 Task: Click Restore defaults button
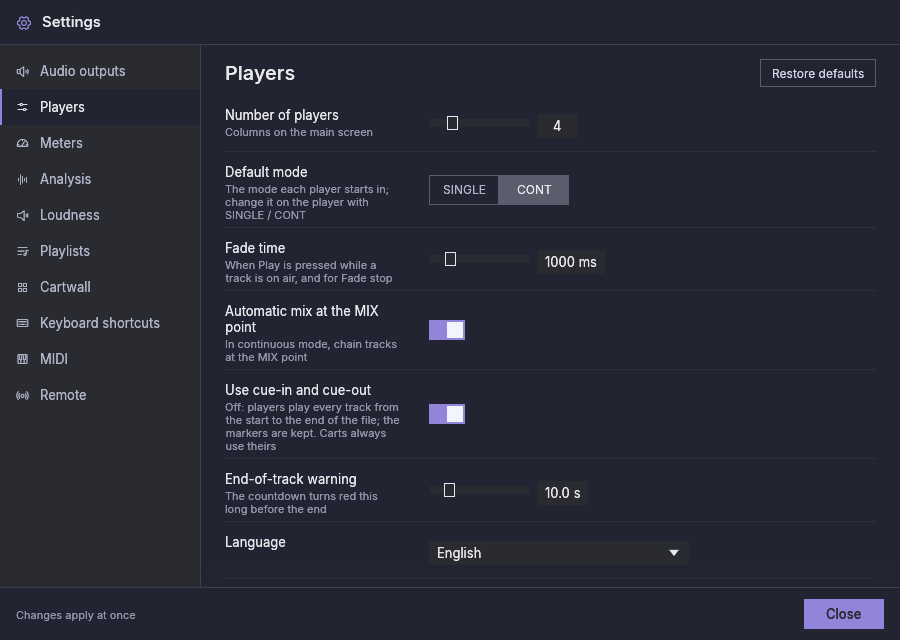point(817,73)
